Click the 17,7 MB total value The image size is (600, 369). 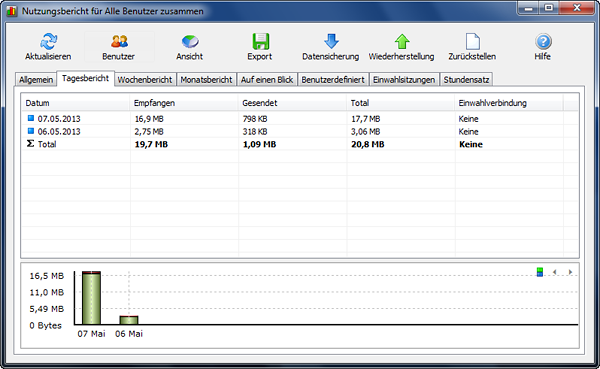click(x=365, y=119)
